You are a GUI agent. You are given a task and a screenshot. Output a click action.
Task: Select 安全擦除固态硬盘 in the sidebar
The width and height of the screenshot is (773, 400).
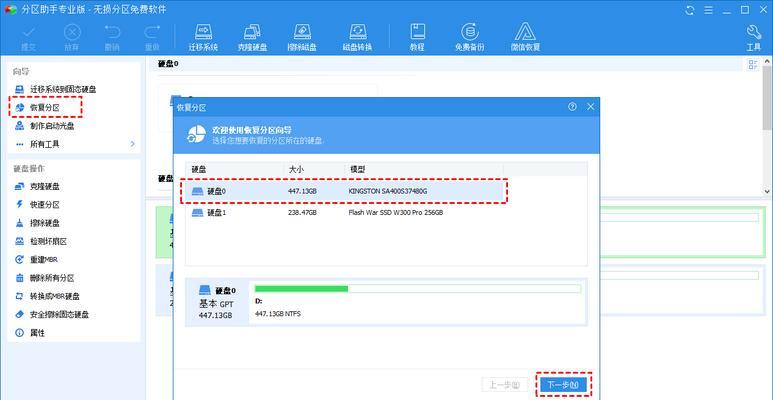click(51, 314)
